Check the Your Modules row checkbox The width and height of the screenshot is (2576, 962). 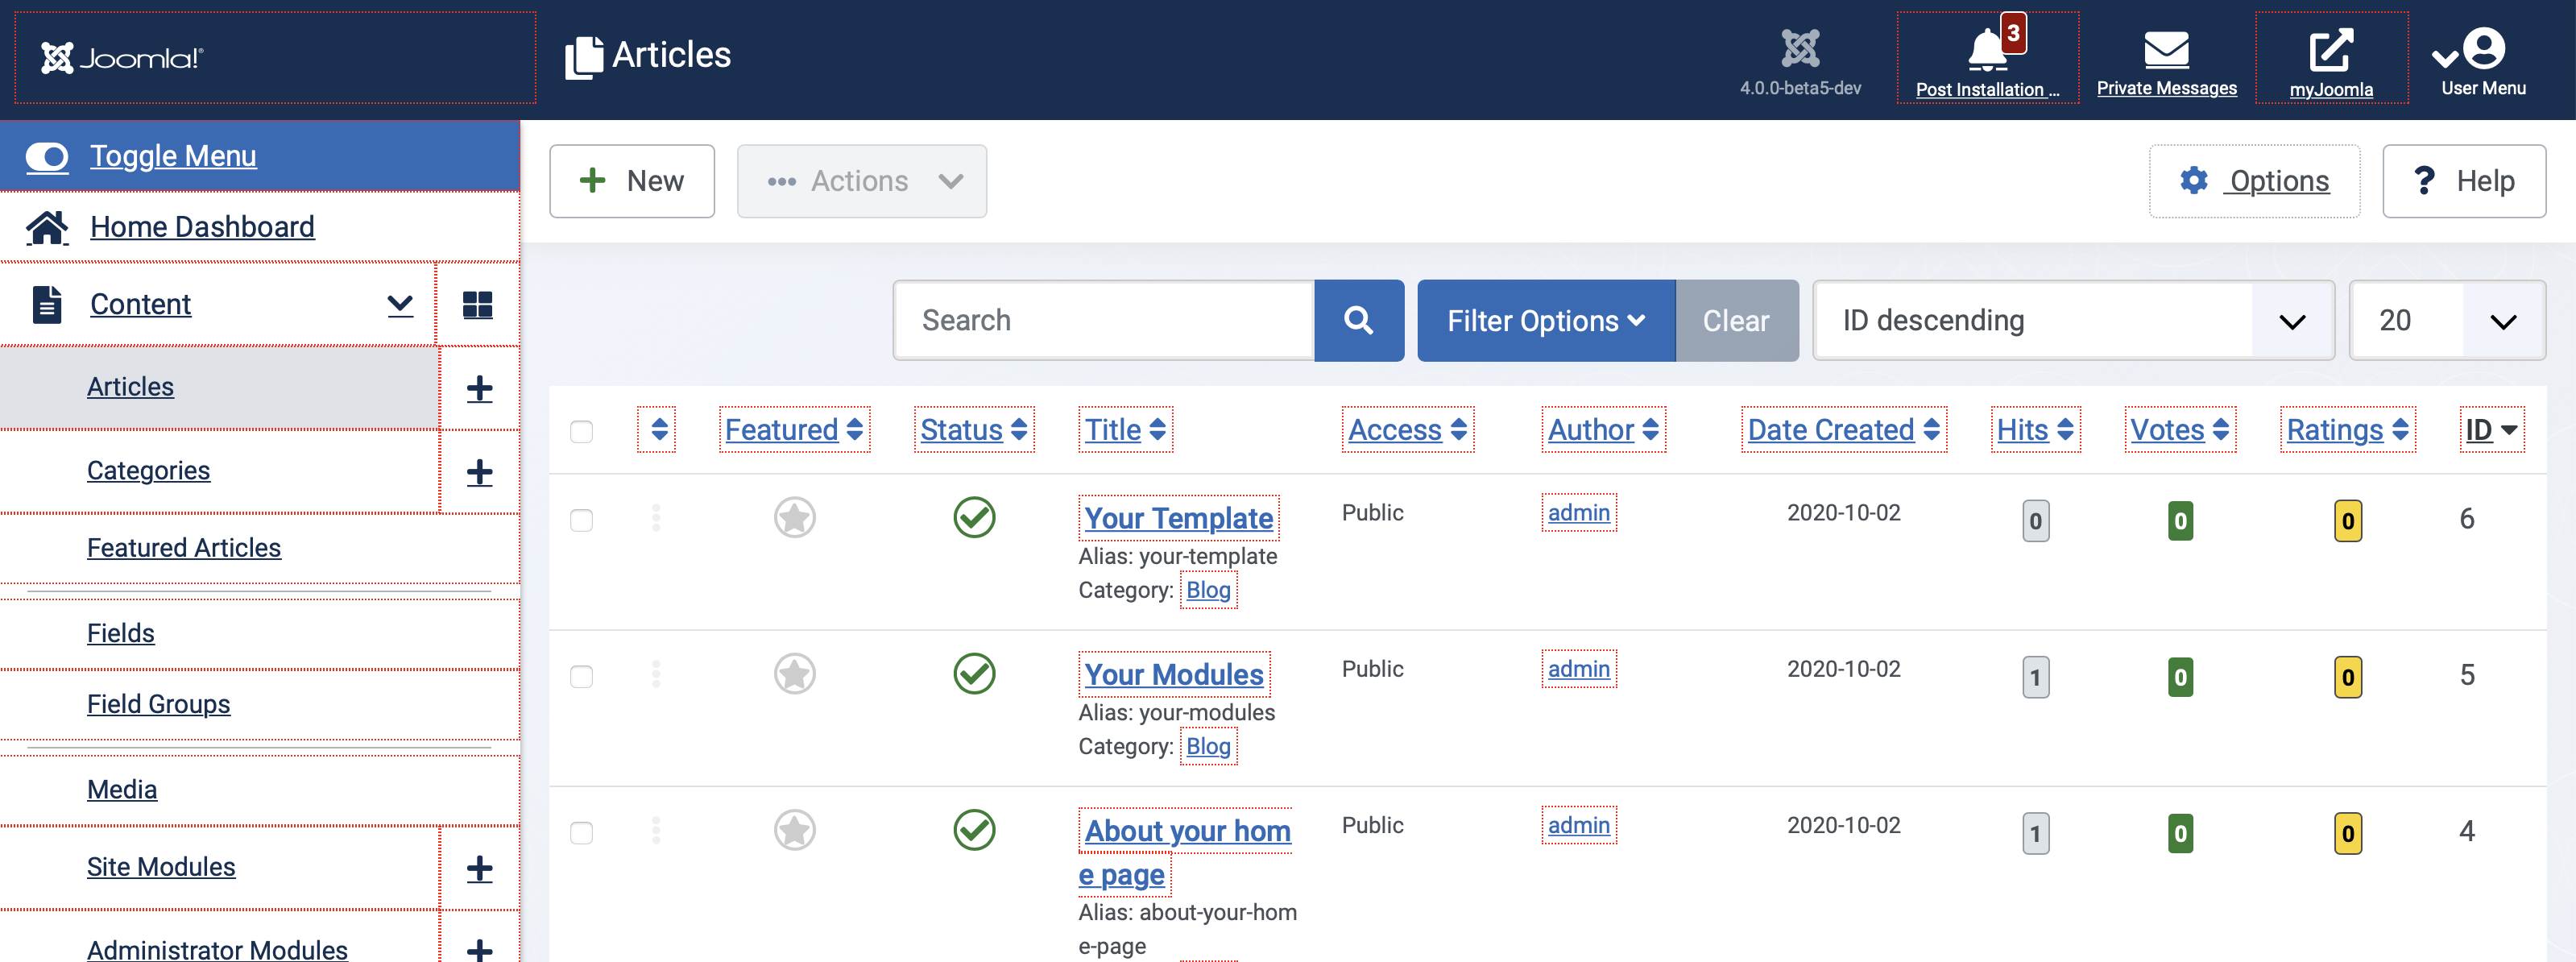581,676
